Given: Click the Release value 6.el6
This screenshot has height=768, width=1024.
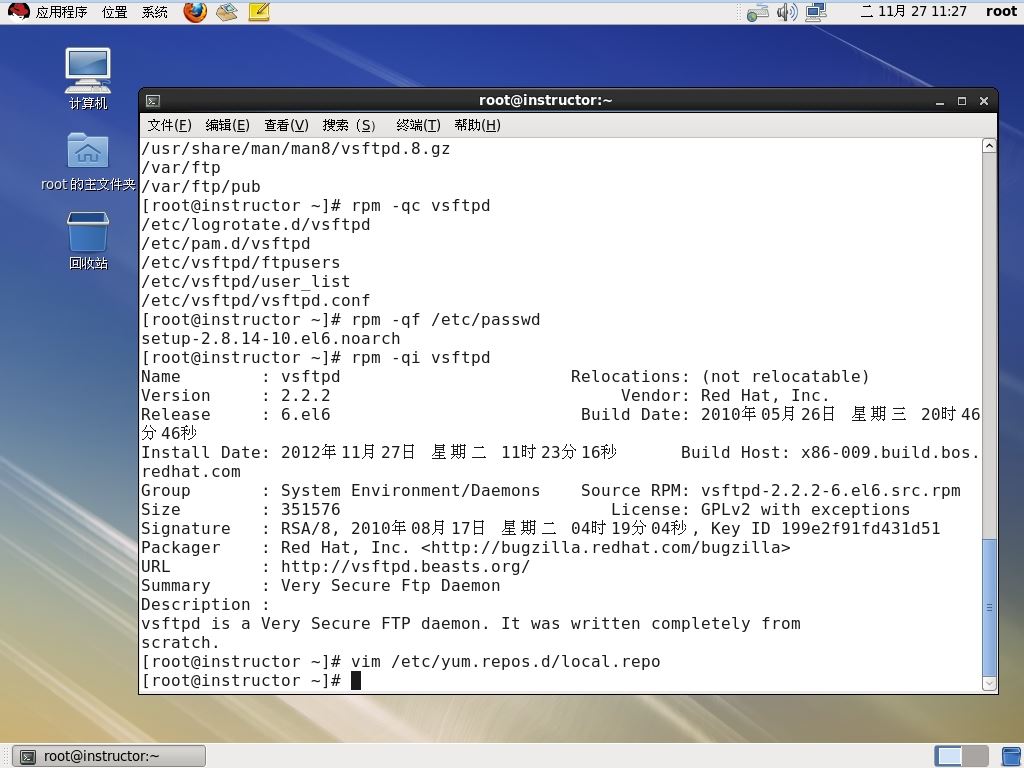Looking at the screenshot, I should pyautogui.click(x=306, y=414).
